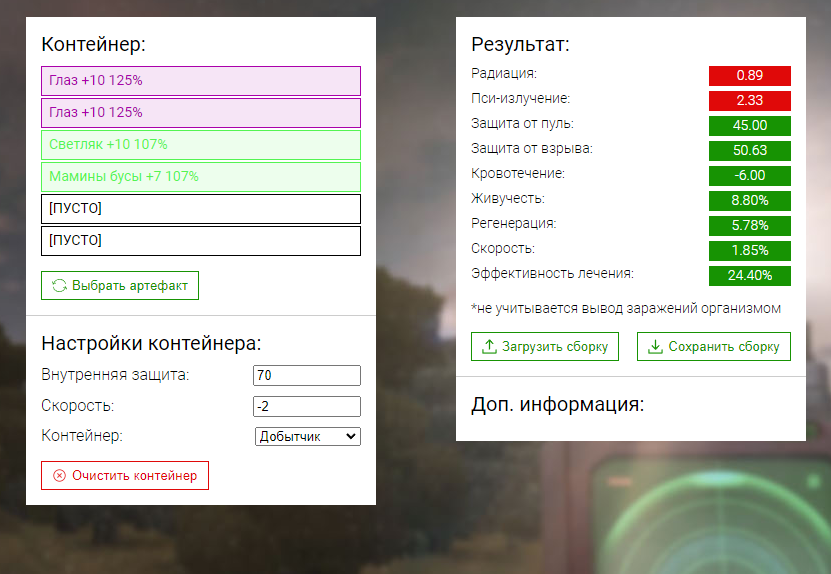831x574 pixels.
Task: Click the Внутренняя защита: label
Action: coord(115,375)
